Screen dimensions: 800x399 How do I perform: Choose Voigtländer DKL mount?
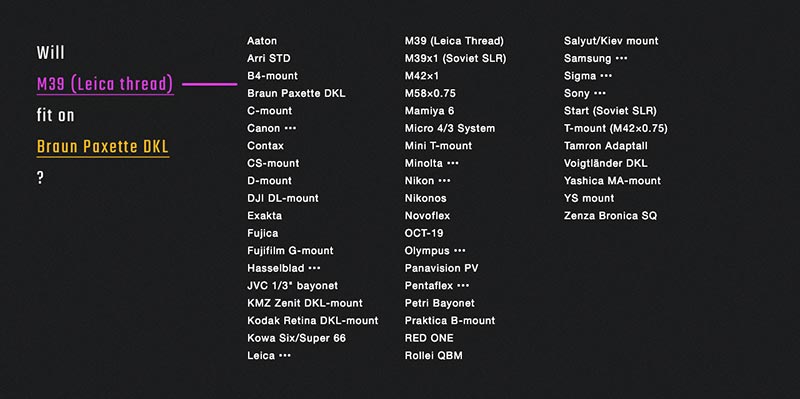click(606, 163)
